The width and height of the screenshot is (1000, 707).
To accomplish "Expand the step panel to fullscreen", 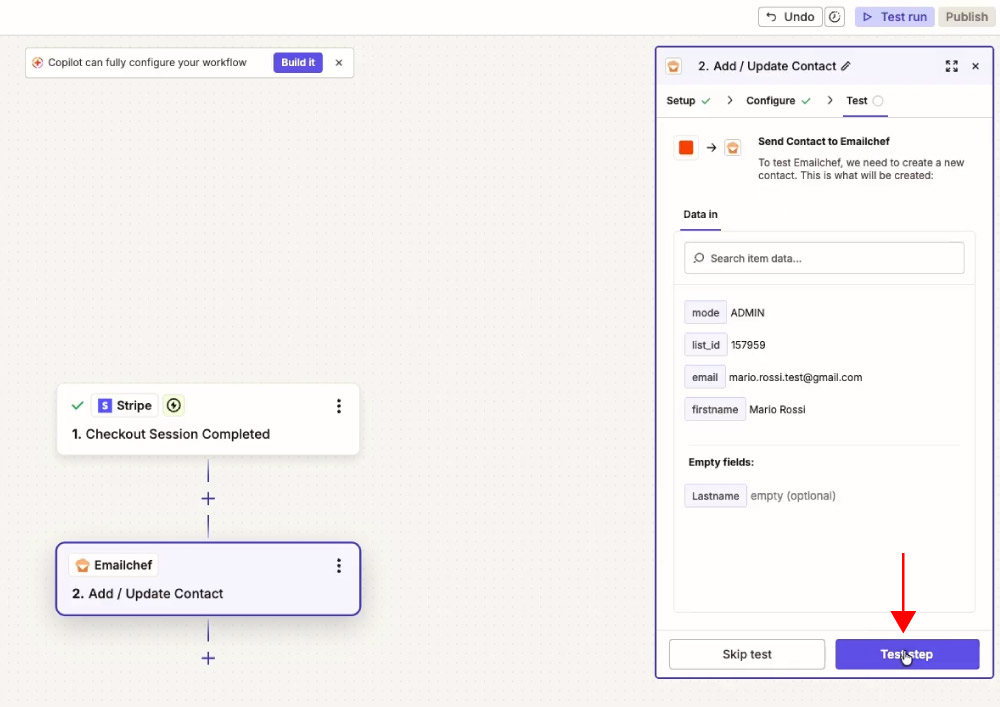I will click(x=952, y=66).
